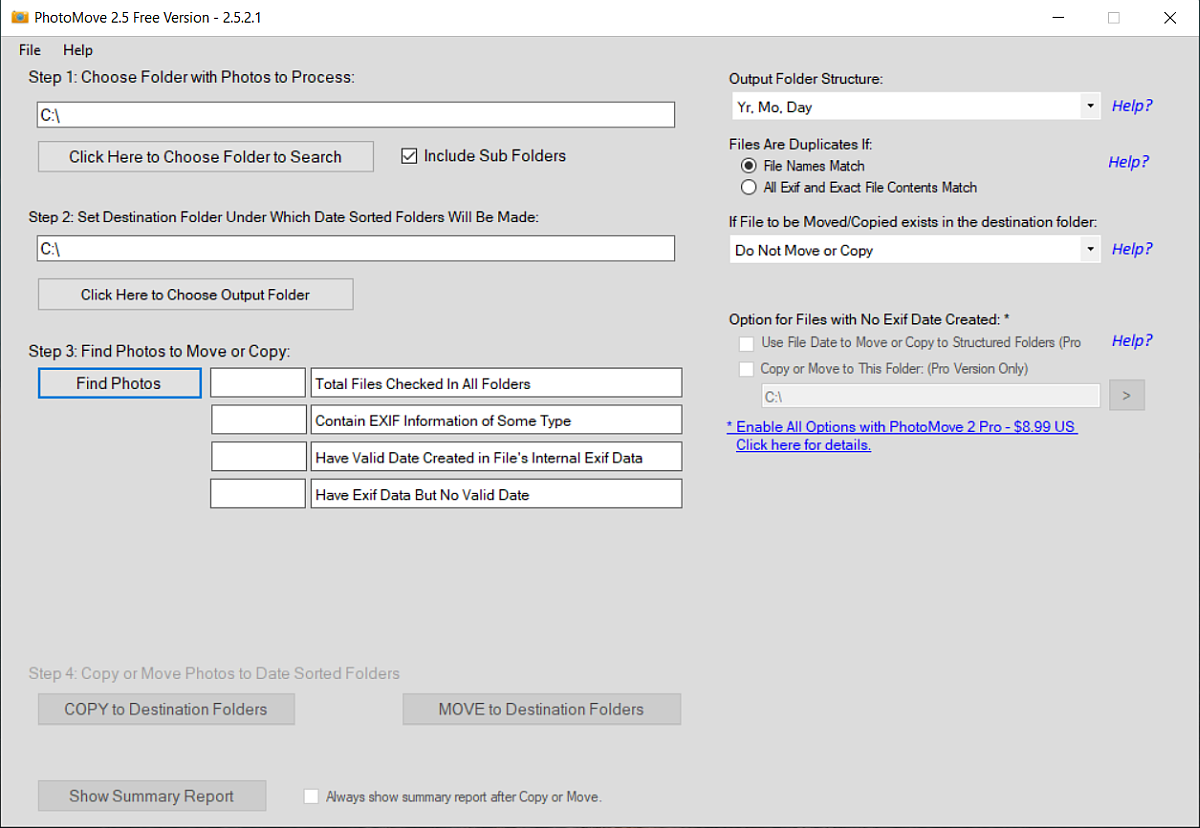Open Help link for No Exif Date option
The width and height of the screenshot is (1200, 828).
click(x=1132, y=340)
